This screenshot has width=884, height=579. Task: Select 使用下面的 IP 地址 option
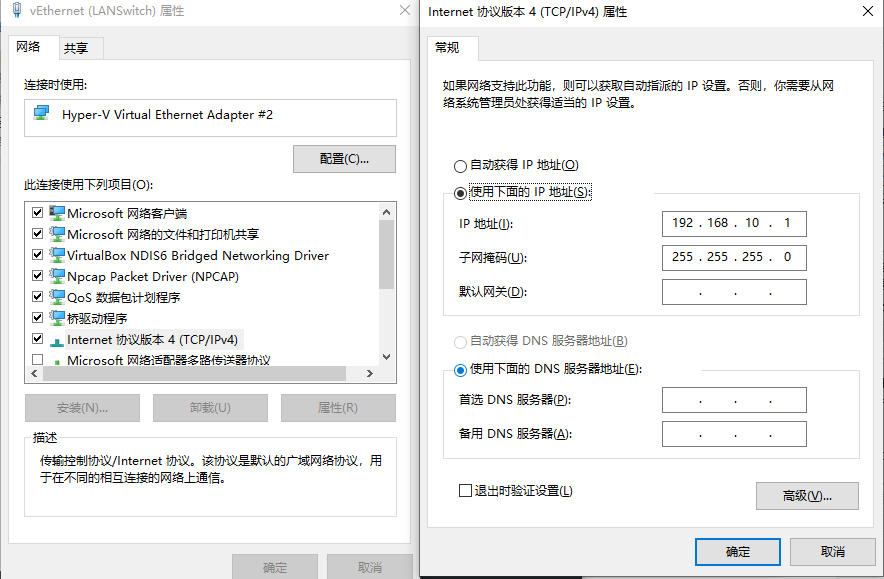coord(459,193)
